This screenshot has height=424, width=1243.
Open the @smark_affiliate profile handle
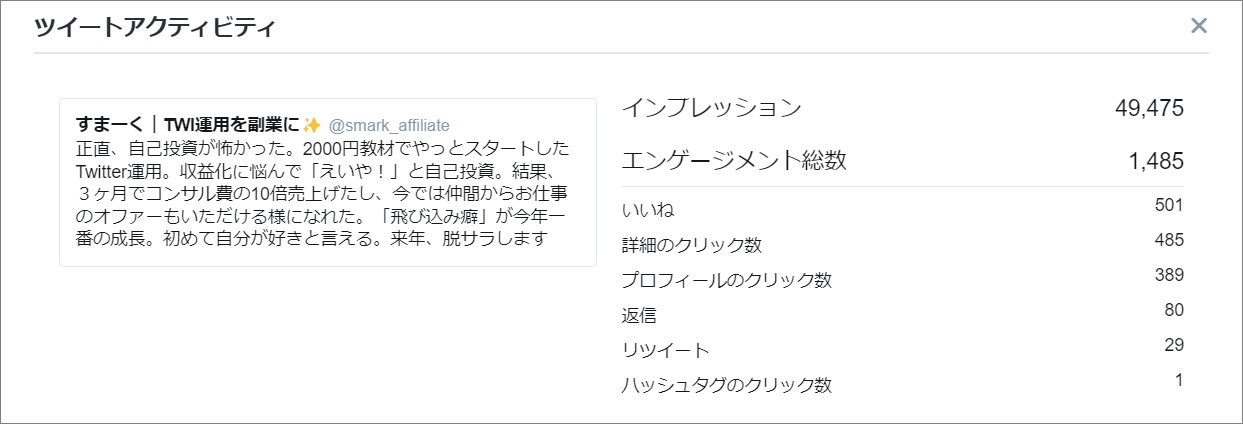[389, 125]
